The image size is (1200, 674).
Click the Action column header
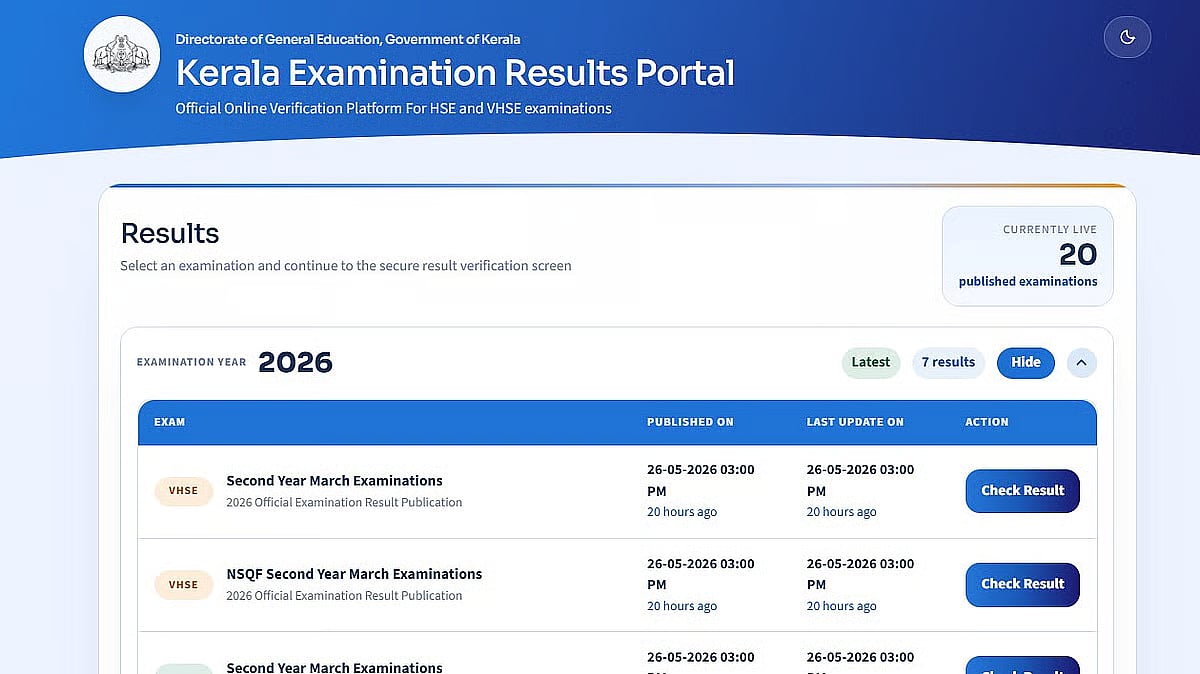click(987, 422)
